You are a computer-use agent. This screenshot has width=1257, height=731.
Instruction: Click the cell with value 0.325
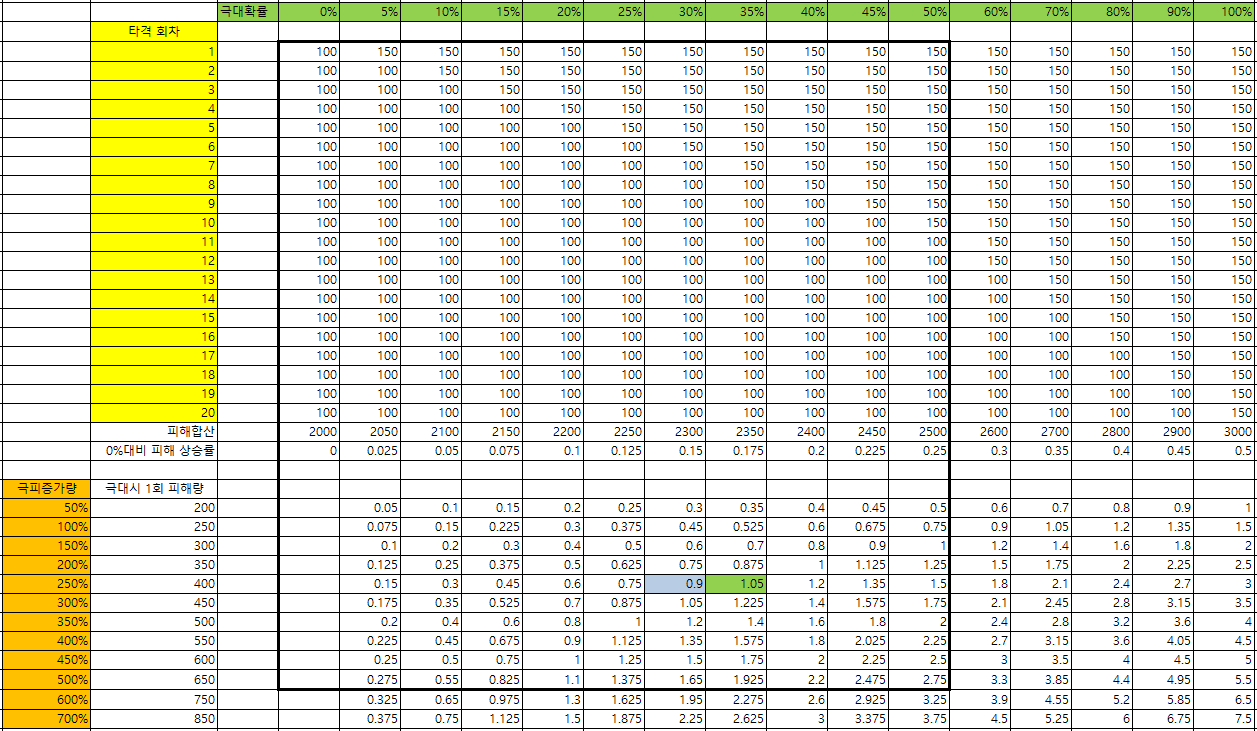point(370,699)
